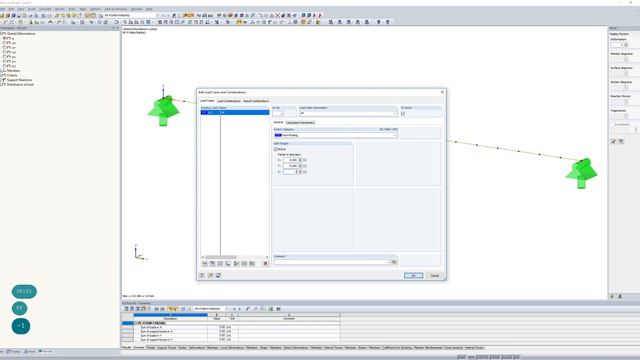640x360 pixels.
Task: Switch to the Load Combinations tab
Action: point(229,101)
